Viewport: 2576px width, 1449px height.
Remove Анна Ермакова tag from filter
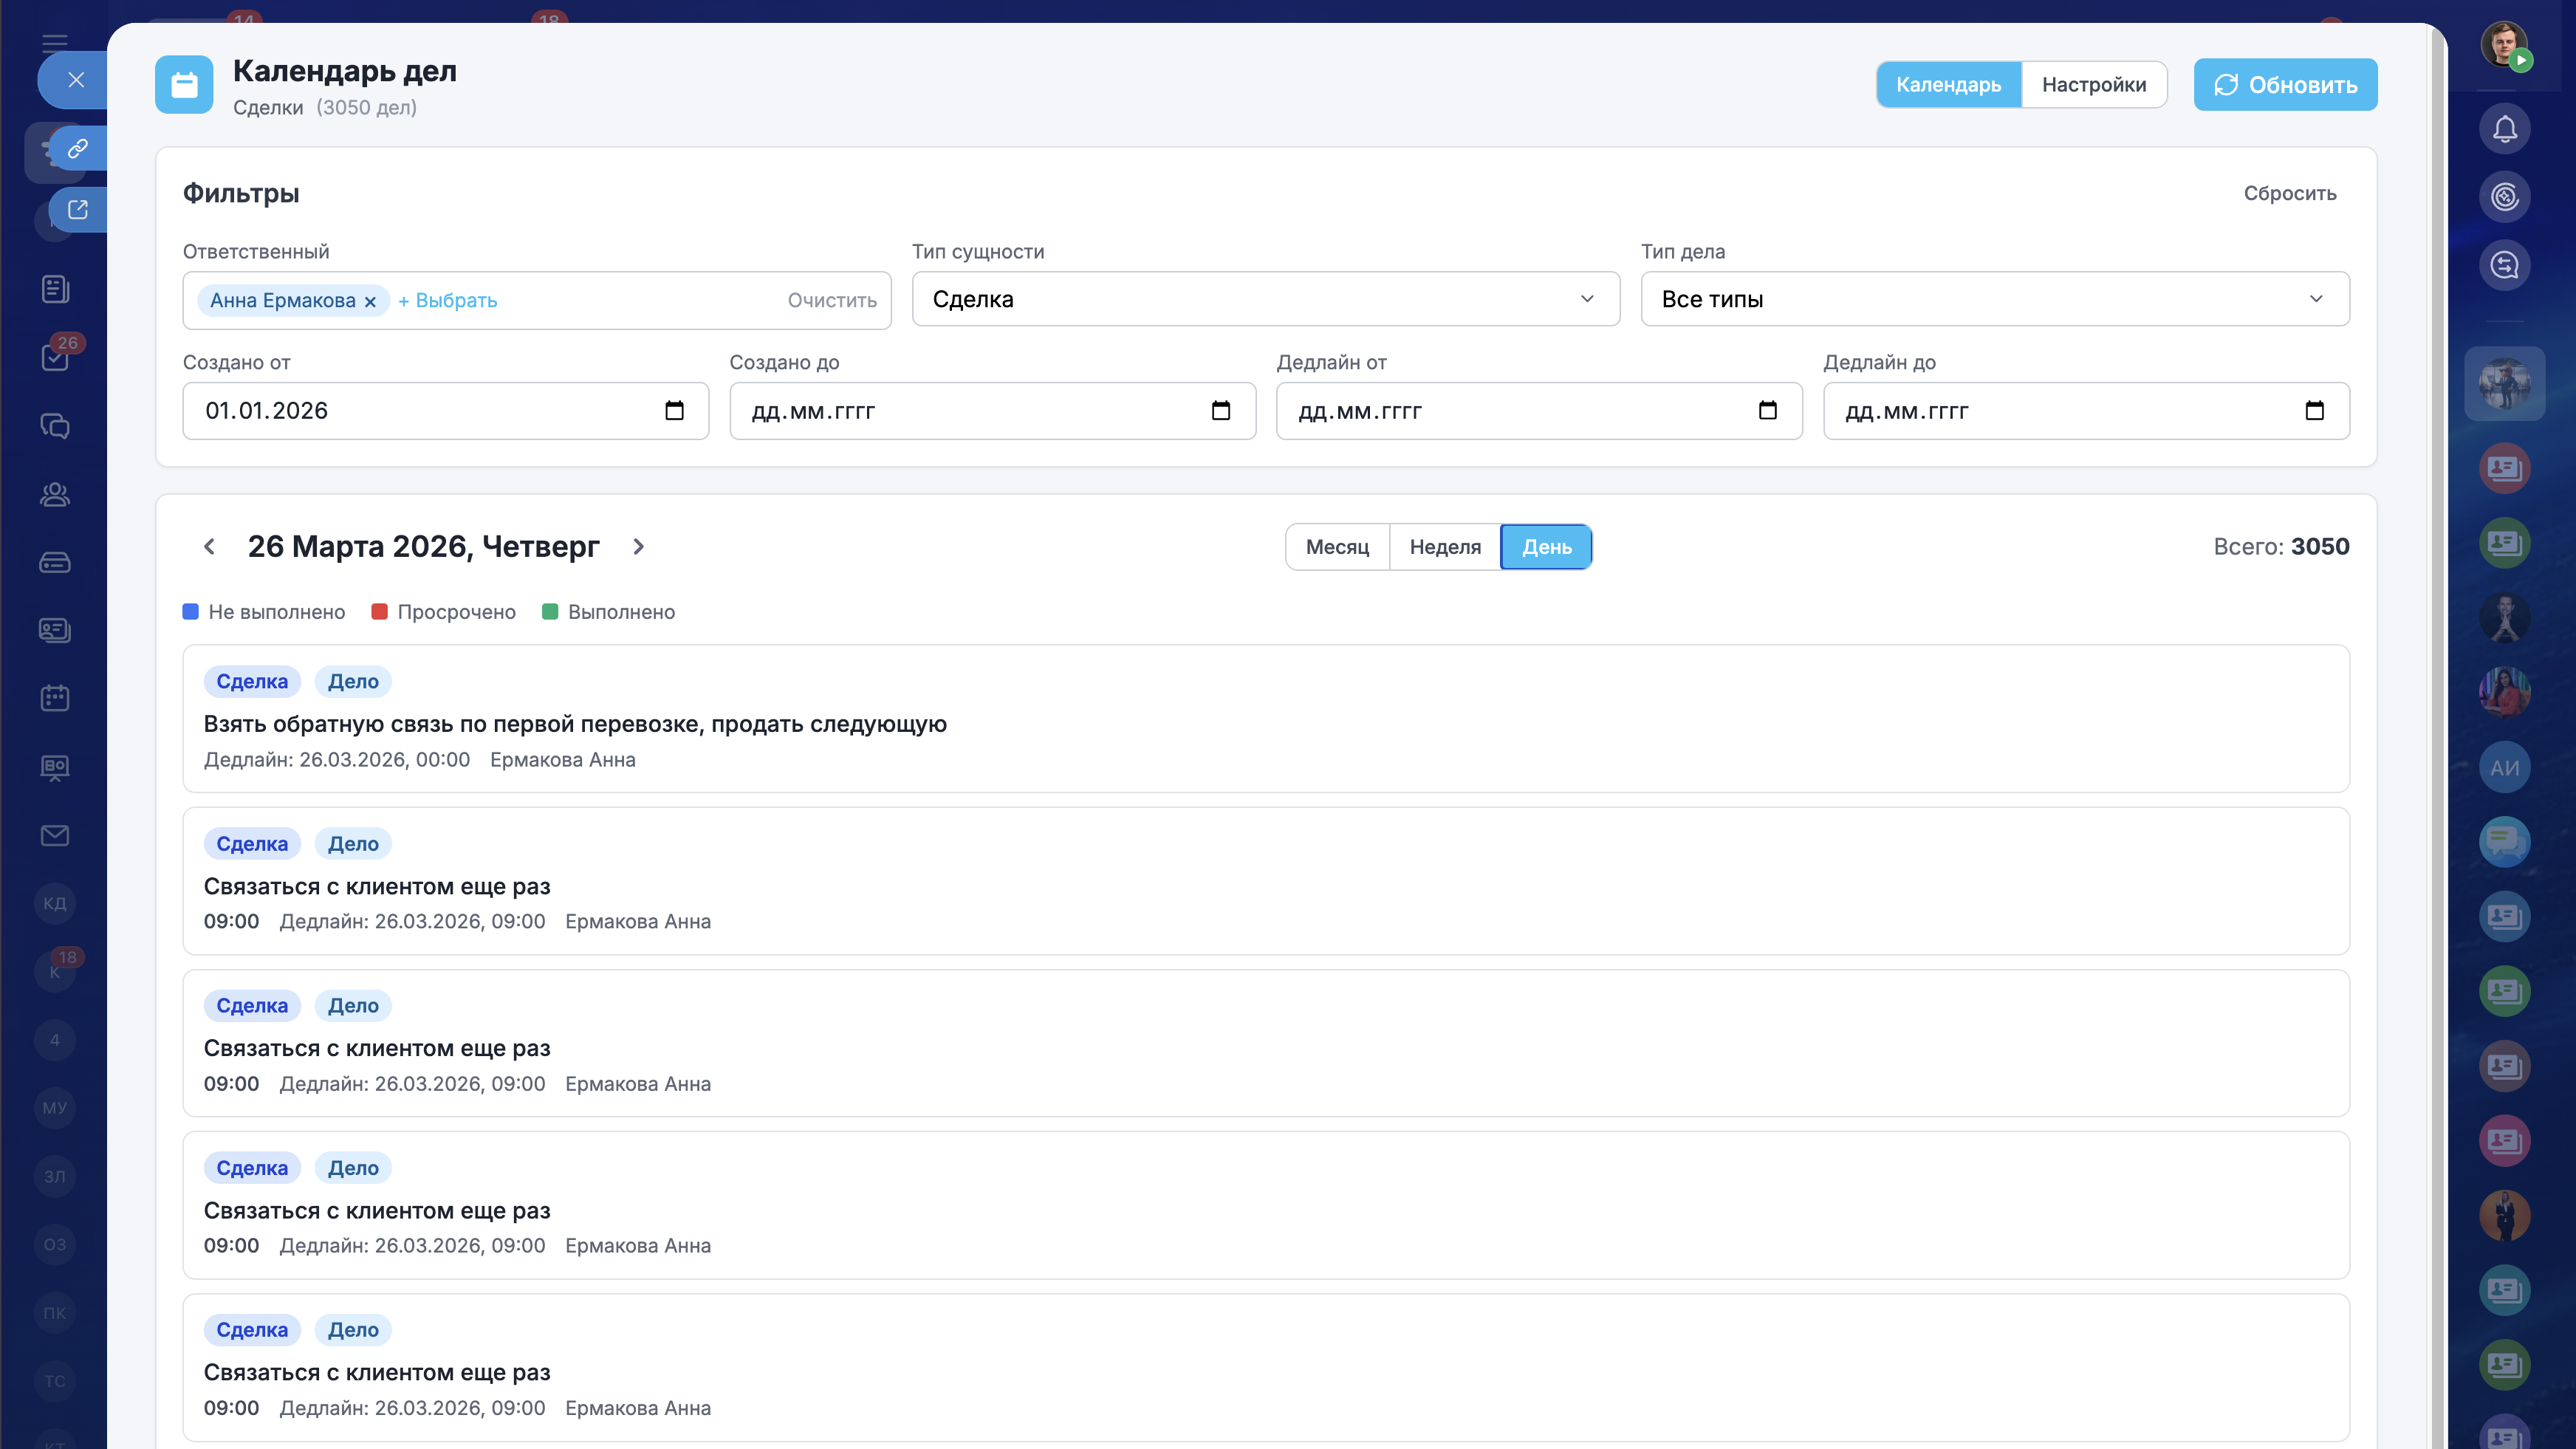coord(370,301)
